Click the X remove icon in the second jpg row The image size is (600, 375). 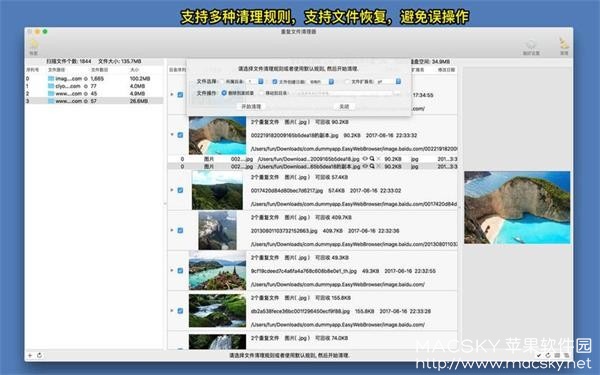[x=378, y=166]
